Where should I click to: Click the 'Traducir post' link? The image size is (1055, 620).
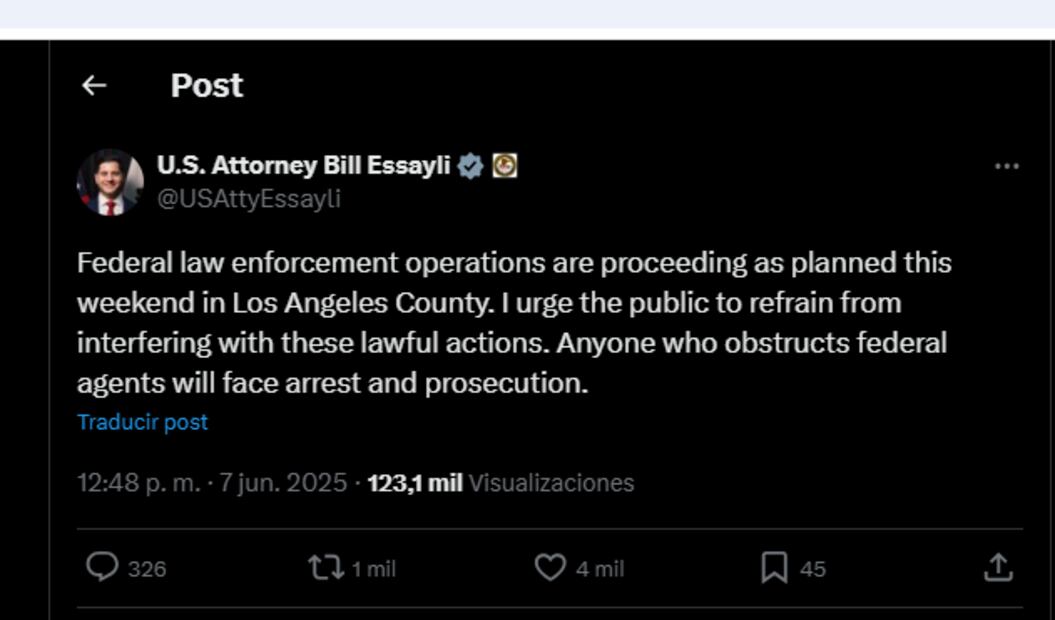click(x=142, y=422)
